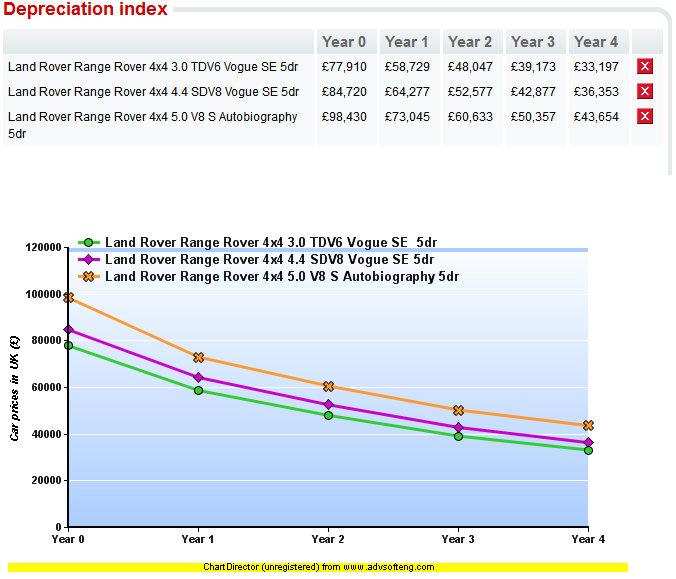
Task: Click green Year 0 data point
Action: coord(69,345)
